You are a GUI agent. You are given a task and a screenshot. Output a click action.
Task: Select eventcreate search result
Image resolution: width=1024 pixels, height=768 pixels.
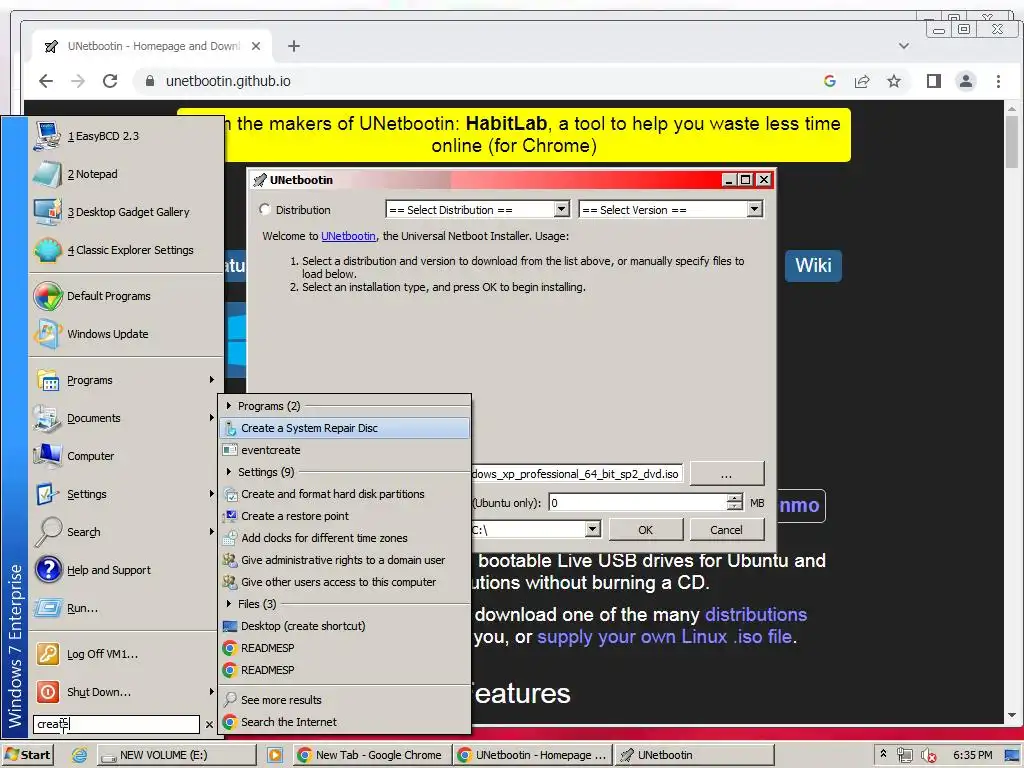point(345,450)
